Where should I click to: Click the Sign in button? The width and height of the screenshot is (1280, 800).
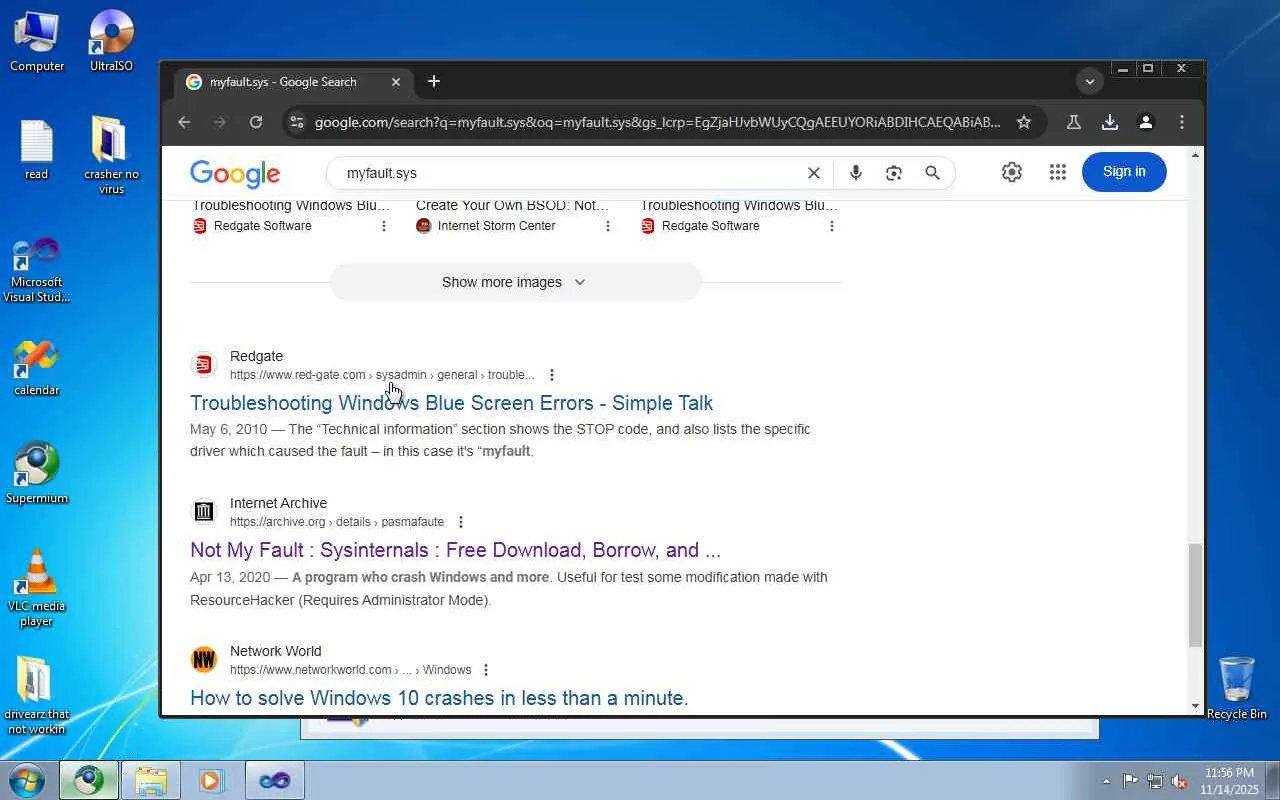click(1124, 172)
